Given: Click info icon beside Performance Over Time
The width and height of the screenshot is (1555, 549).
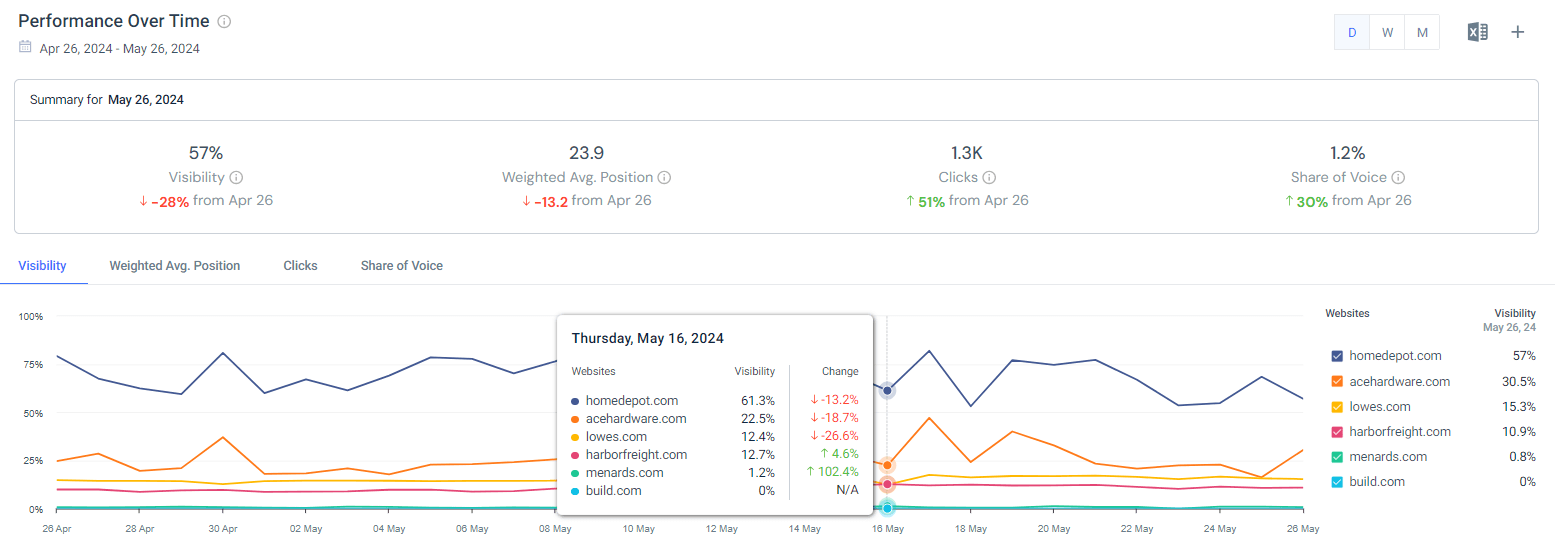Looking at the screenshot, I should pos(224,21).
